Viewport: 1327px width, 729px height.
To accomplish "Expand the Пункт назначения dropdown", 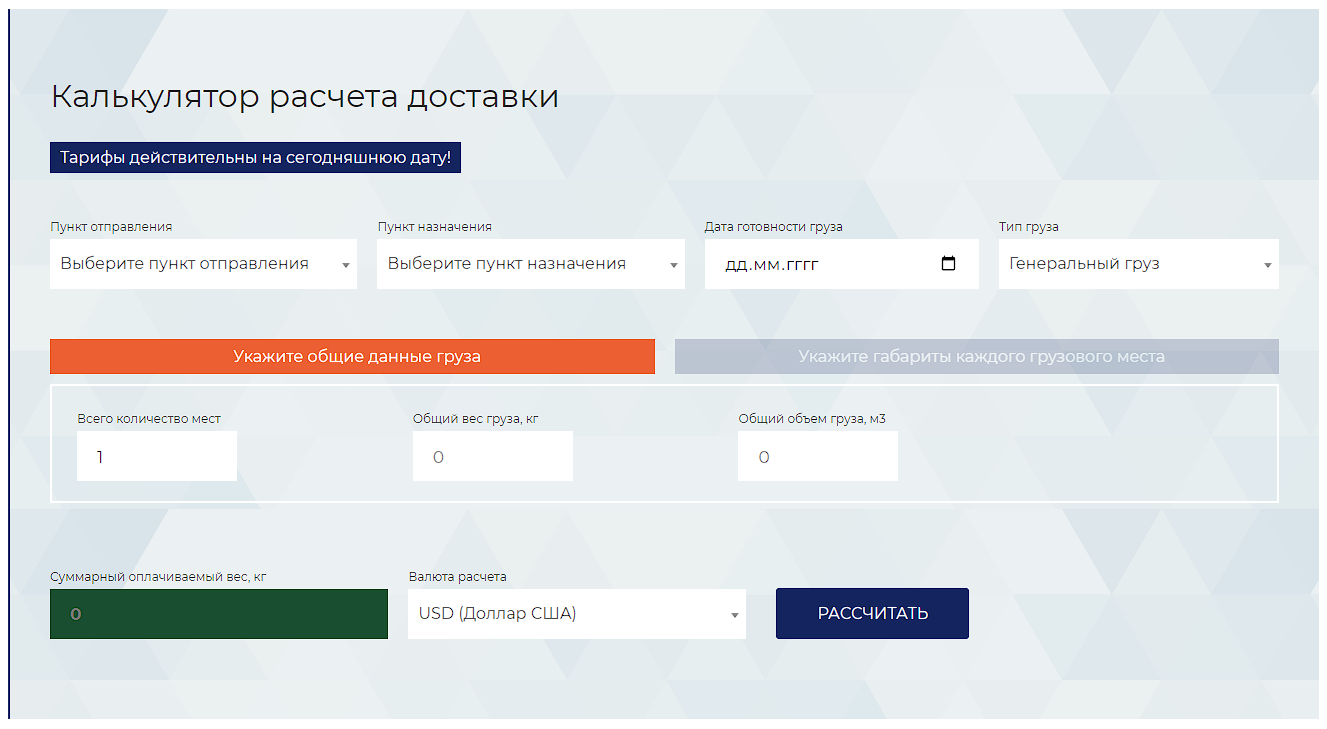I will coord(530,264).
